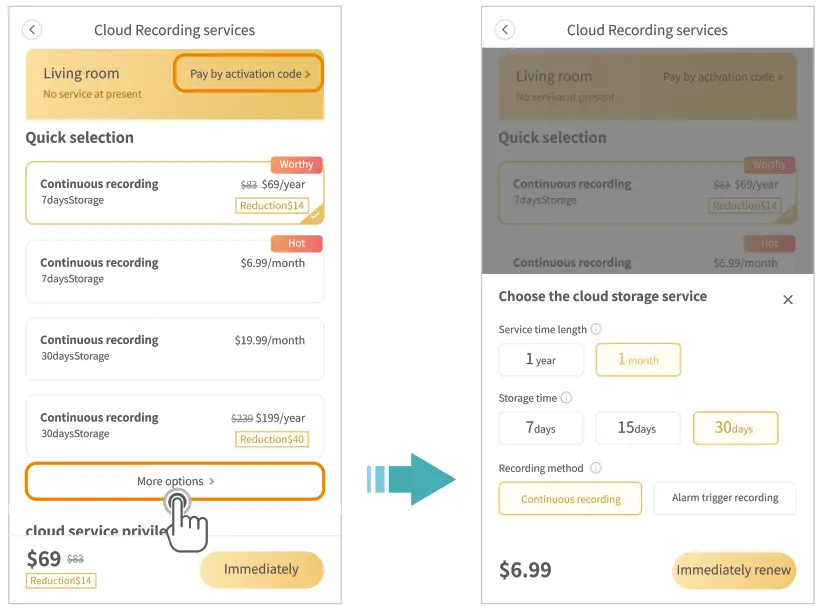Select $6.99/month 7daysStorage plan

tap(175, 270)
